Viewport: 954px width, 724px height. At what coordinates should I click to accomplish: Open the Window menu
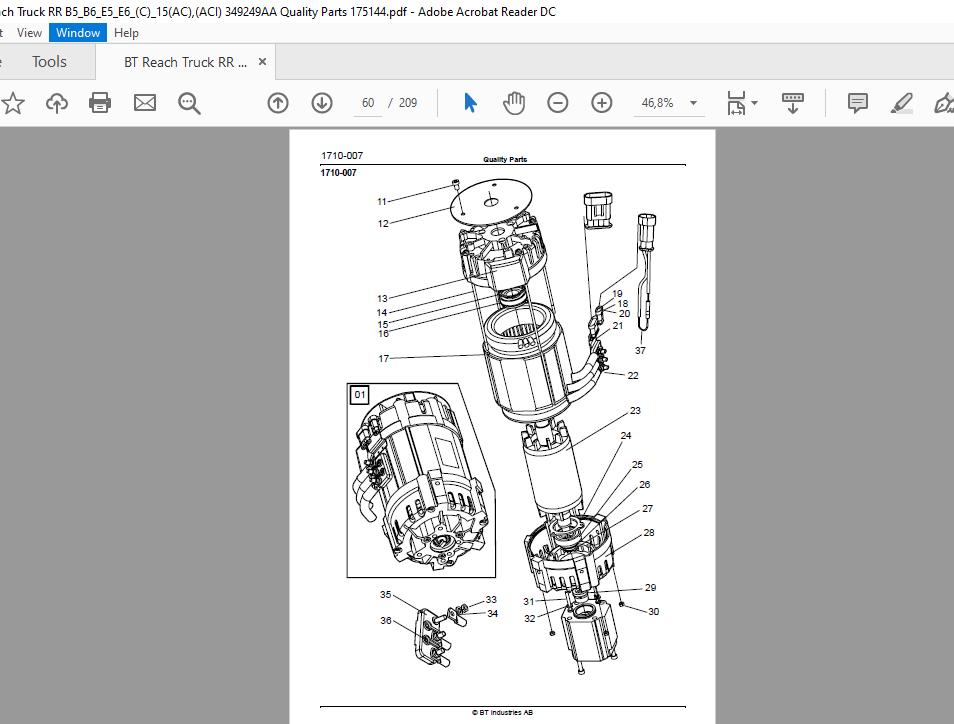[x=78, y=33]
